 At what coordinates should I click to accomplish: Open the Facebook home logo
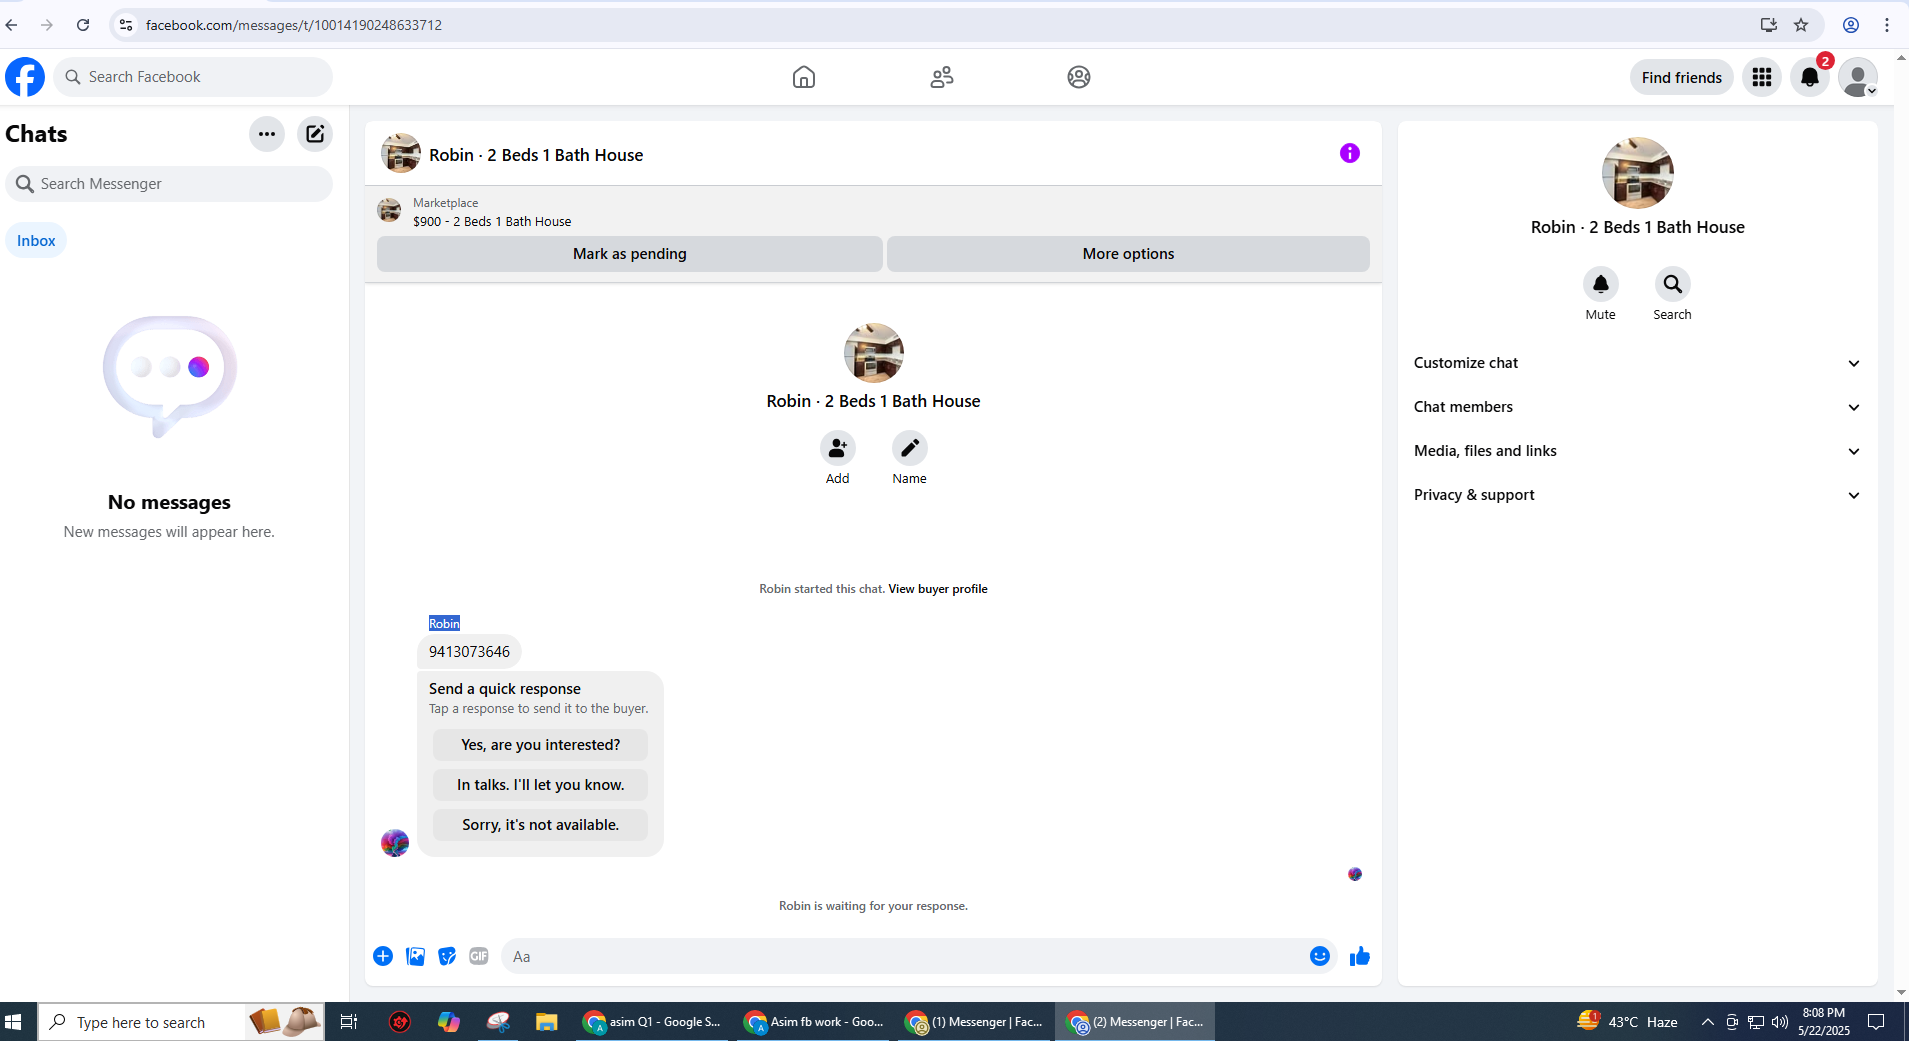coord(25,77)
